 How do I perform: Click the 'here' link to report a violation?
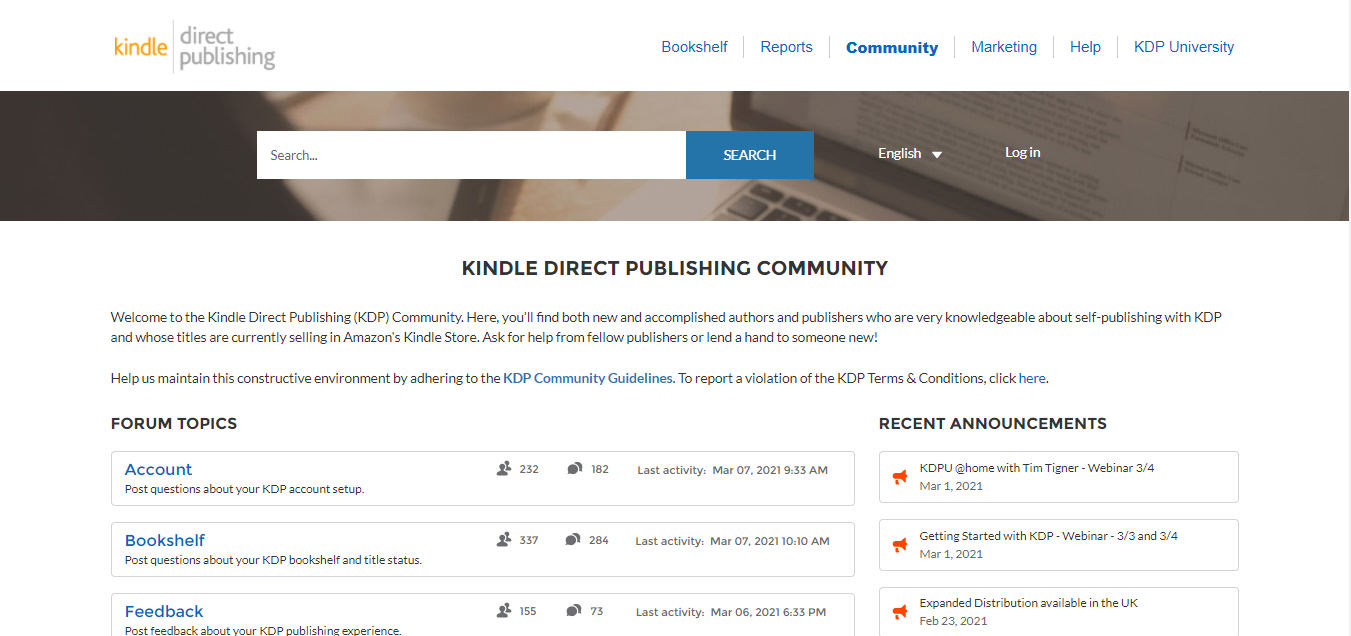click(x=1032, y=378)
